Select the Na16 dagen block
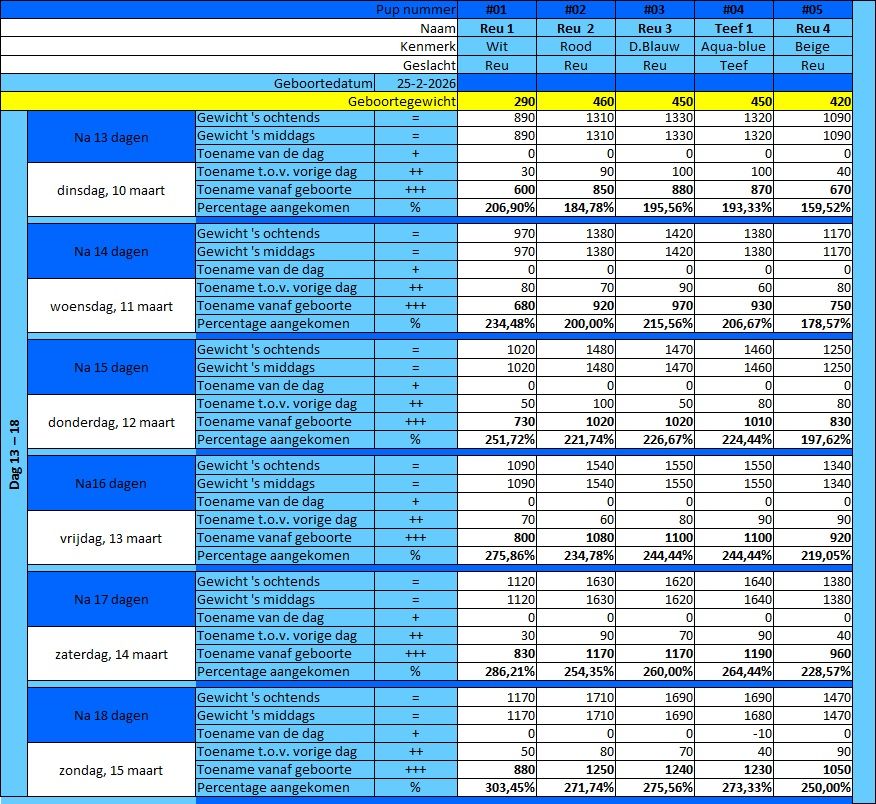 [111, 484]
